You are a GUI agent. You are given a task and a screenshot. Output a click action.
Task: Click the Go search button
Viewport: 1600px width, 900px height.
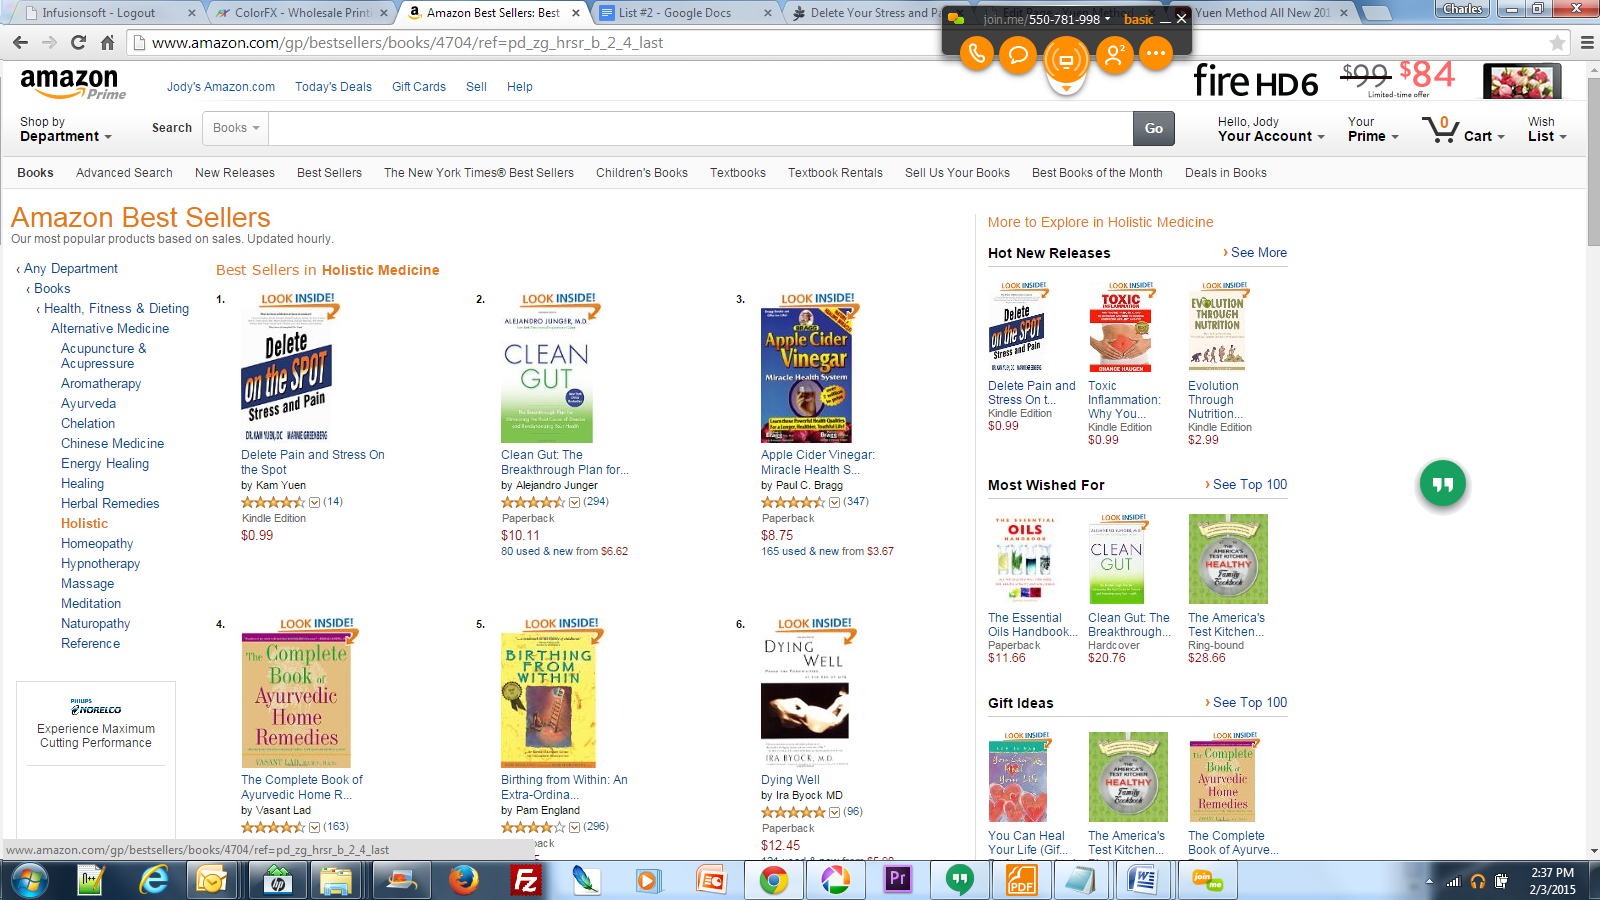tap(1154, 128)
